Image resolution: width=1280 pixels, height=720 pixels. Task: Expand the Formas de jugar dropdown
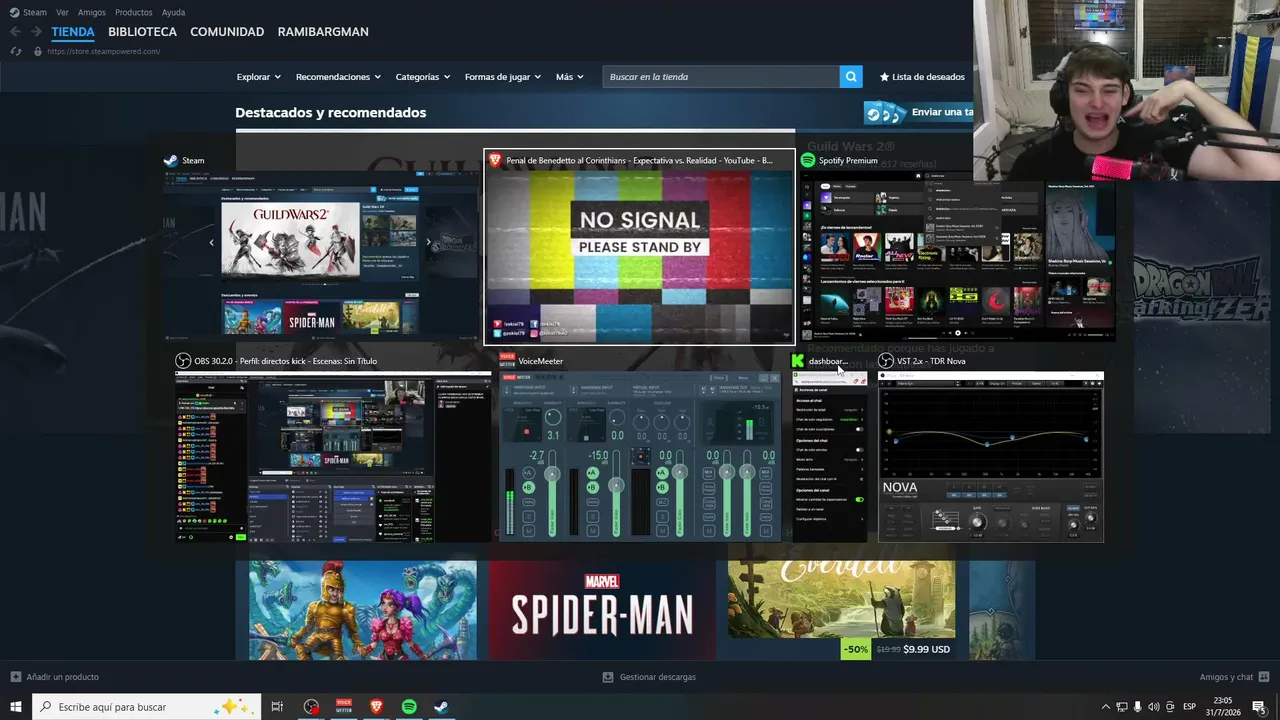pyautogui.click(x=503, y=77)
